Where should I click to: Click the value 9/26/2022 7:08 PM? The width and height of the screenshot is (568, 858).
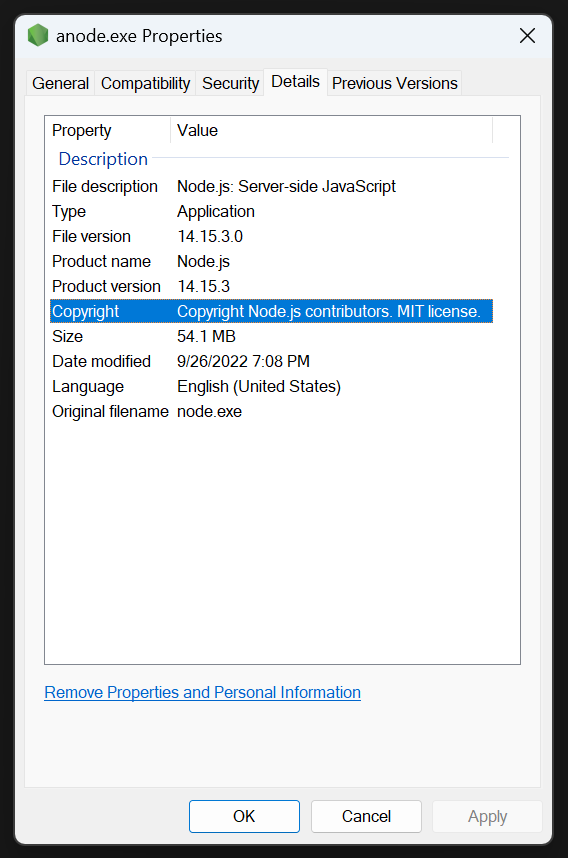tap(244, 361)
